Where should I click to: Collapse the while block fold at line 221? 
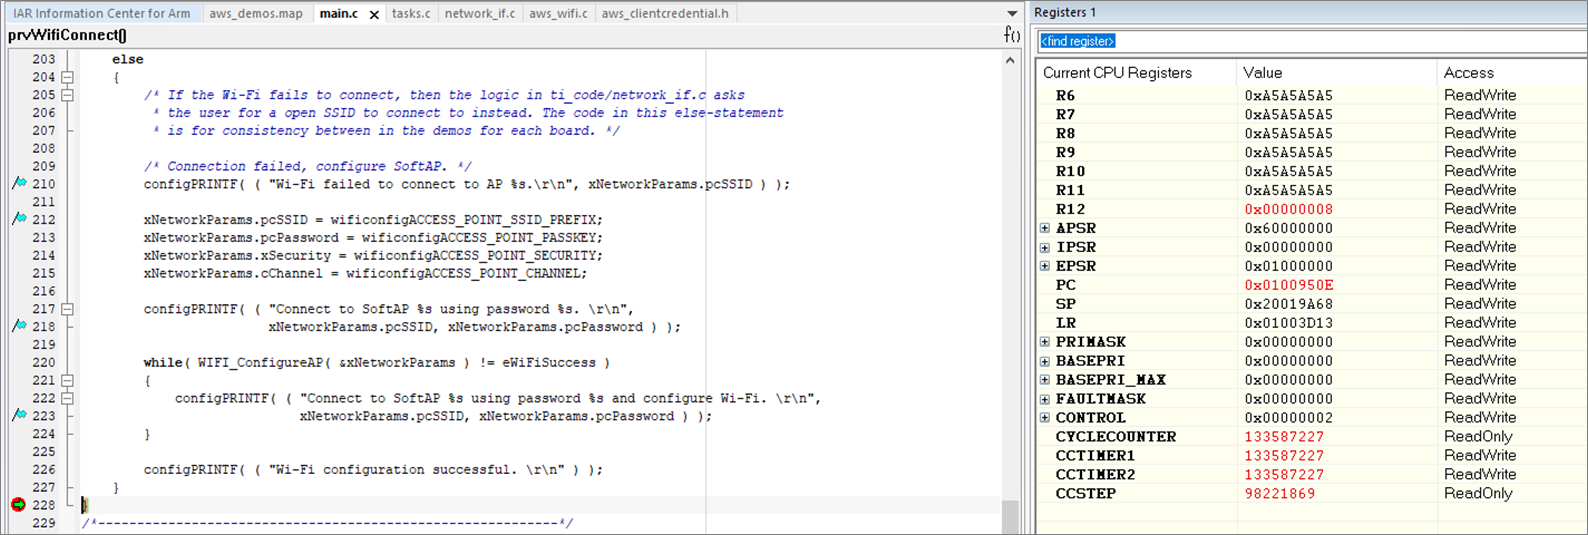pyautogui.click(x=67, y=380)
